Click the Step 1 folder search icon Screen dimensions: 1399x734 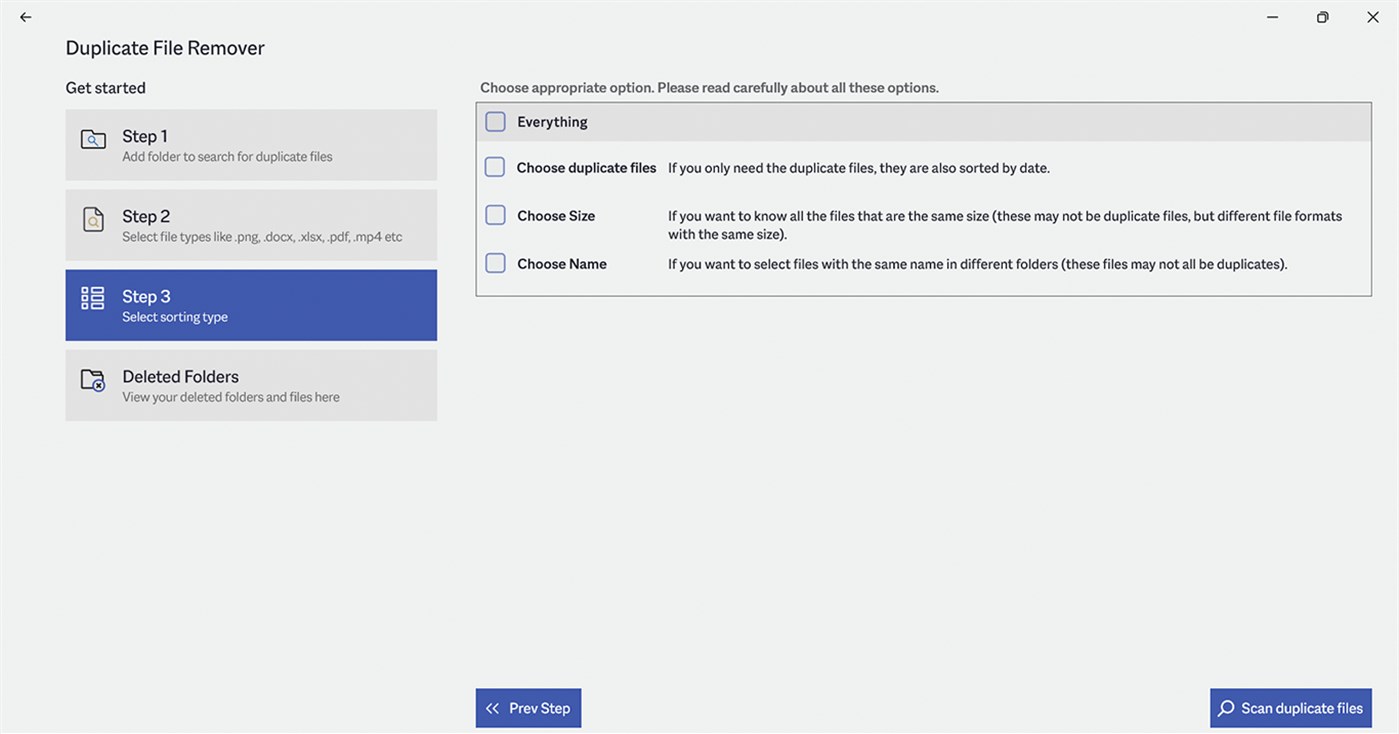(x=93, y=140)
